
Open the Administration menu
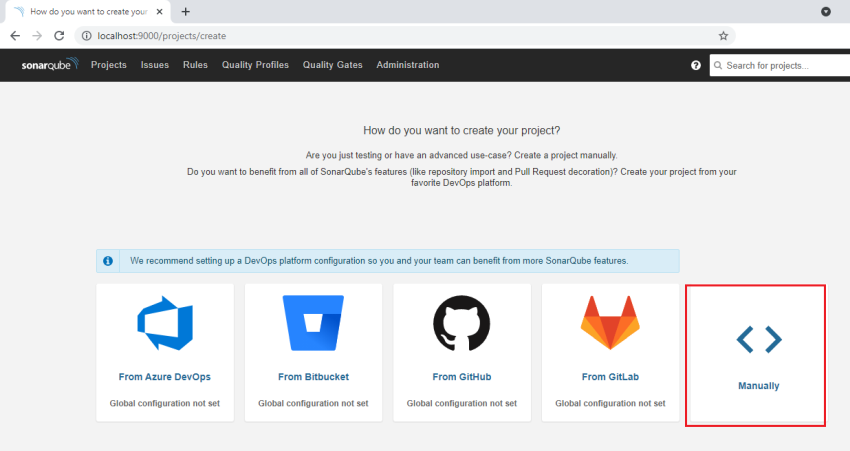[x=407, y=65]
